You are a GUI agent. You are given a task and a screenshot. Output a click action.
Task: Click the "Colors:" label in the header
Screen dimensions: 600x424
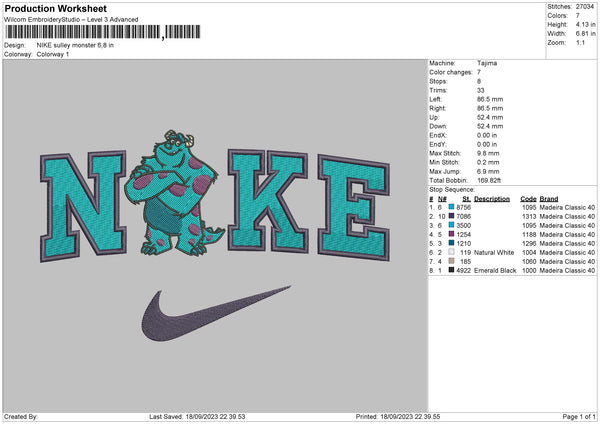557,16
